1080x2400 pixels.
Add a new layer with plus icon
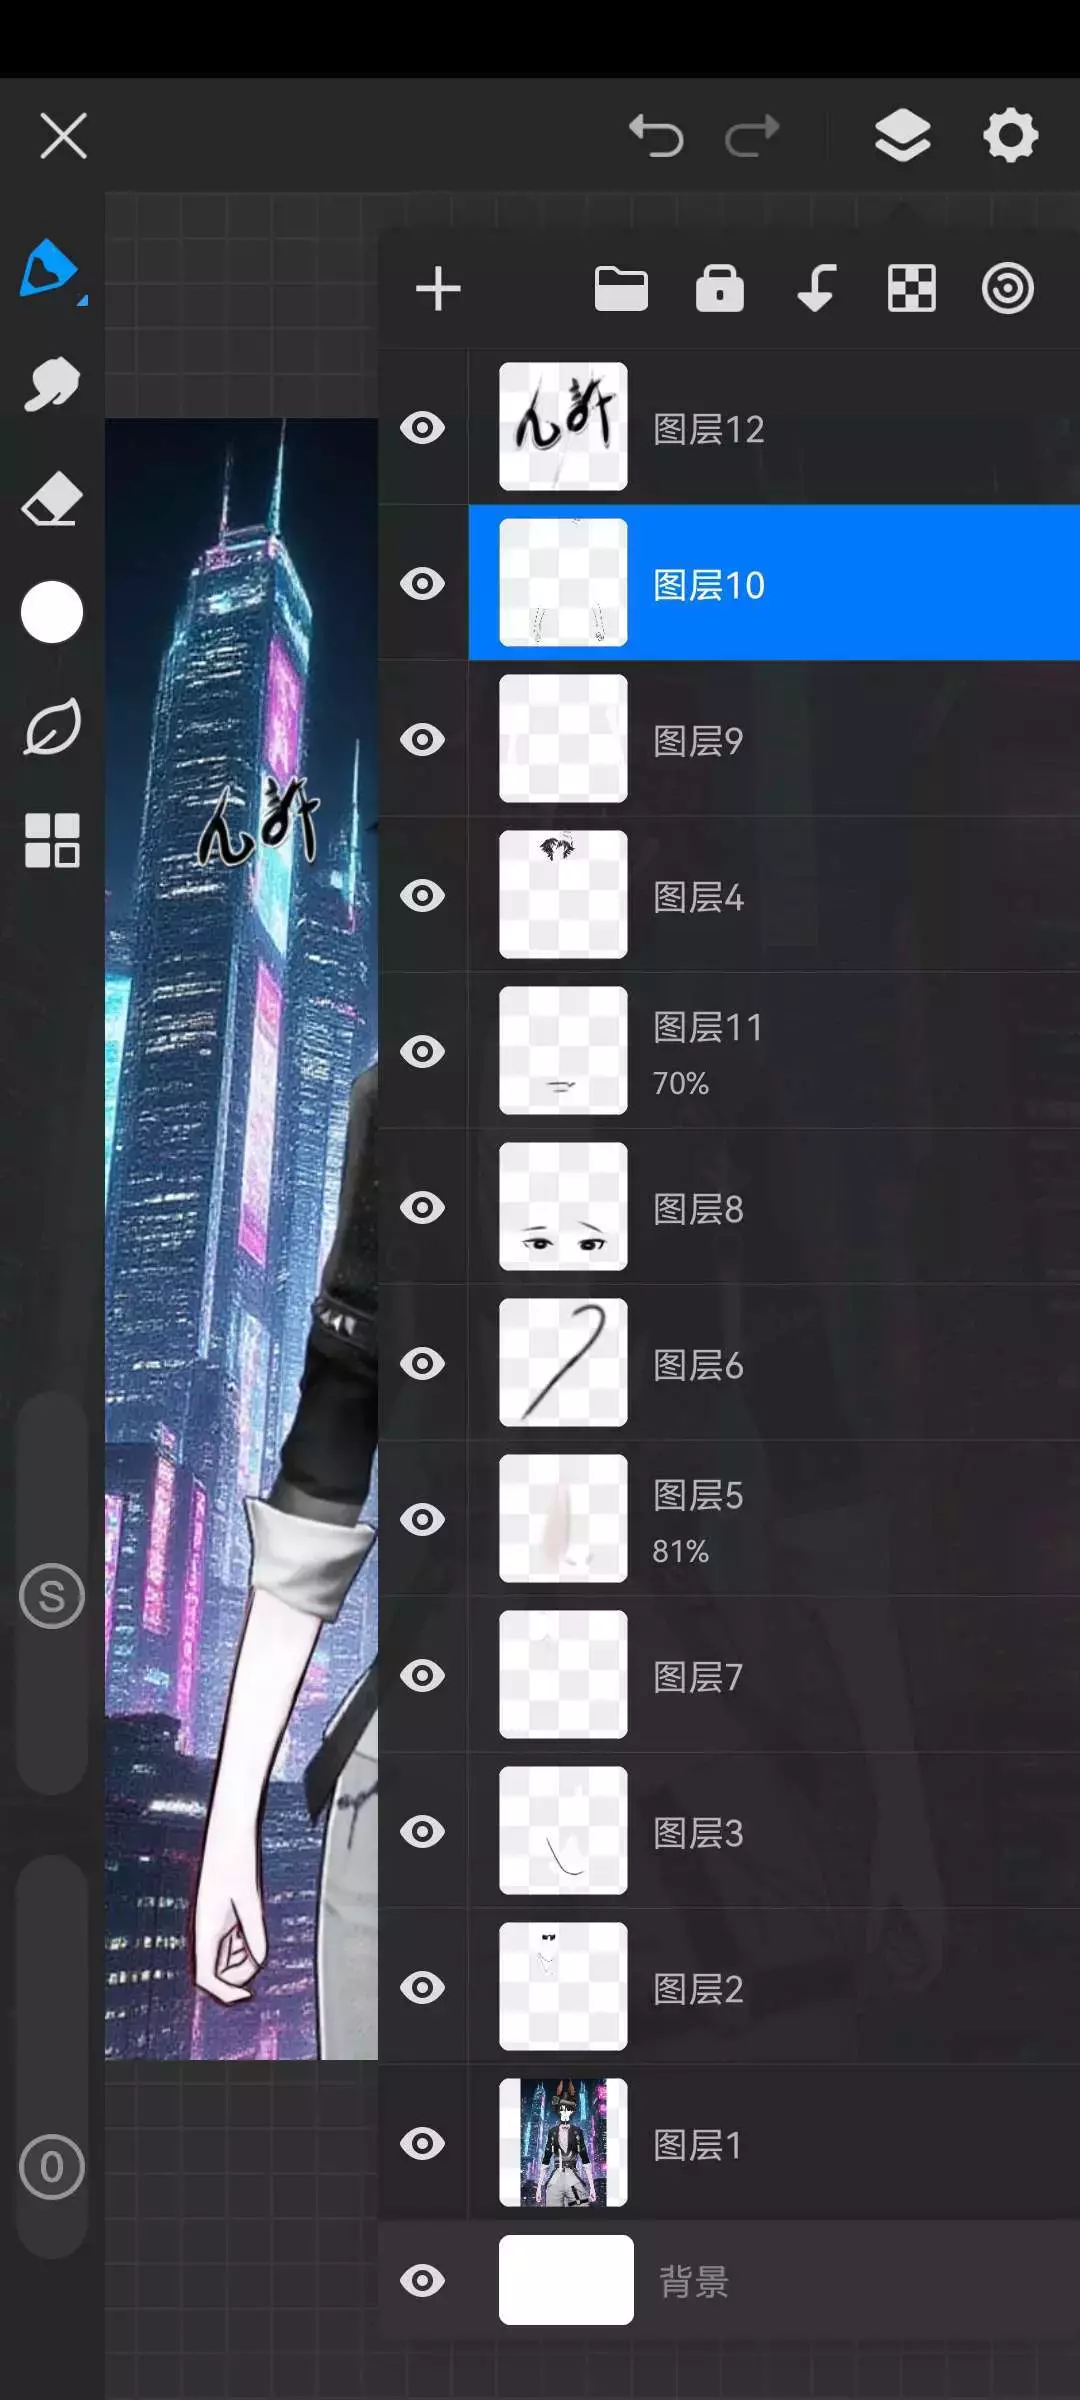[x=438, y=289]
